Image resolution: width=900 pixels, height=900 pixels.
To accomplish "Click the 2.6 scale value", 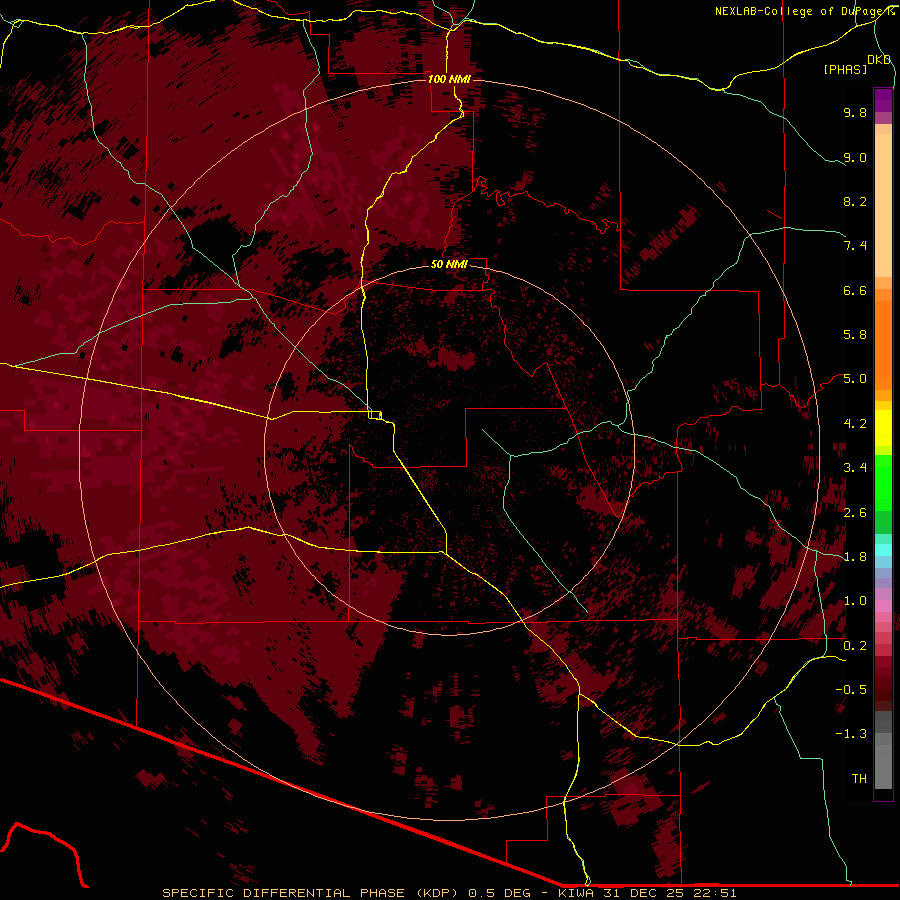I will [855, 513].
